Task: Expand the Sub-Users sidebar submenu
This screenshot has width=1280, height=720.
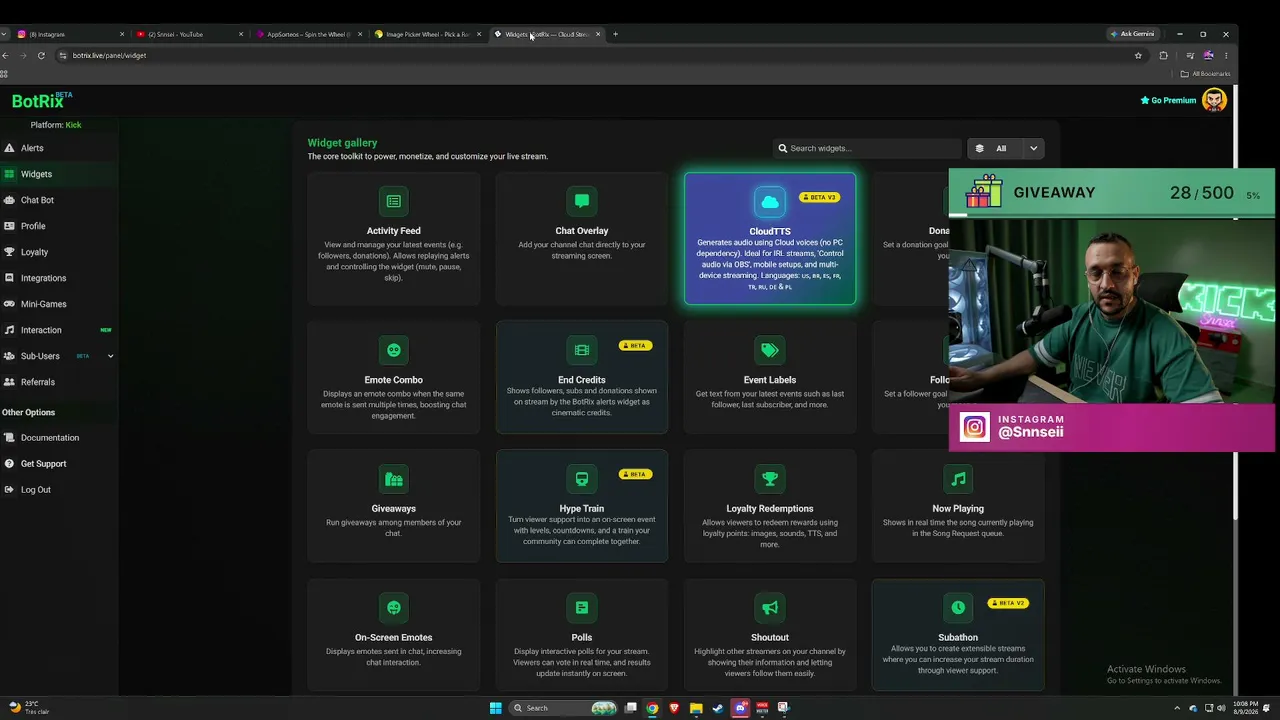Action: pos(110,356)
